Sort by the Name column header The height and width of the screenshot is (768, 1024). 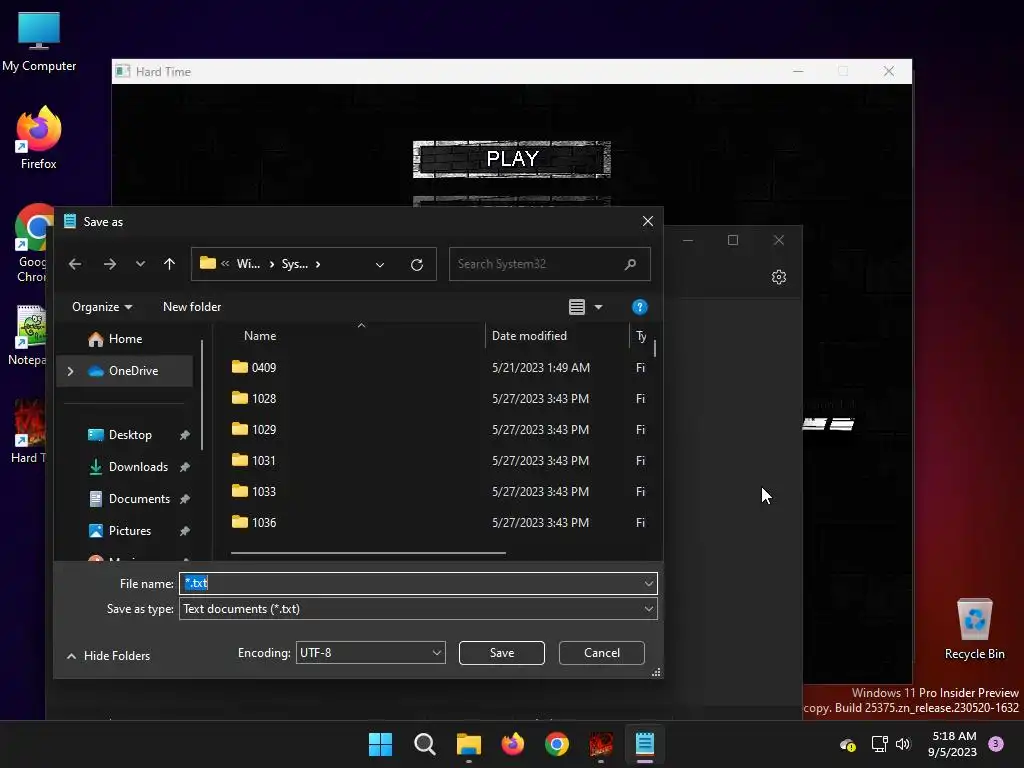[x=260, y=336]
